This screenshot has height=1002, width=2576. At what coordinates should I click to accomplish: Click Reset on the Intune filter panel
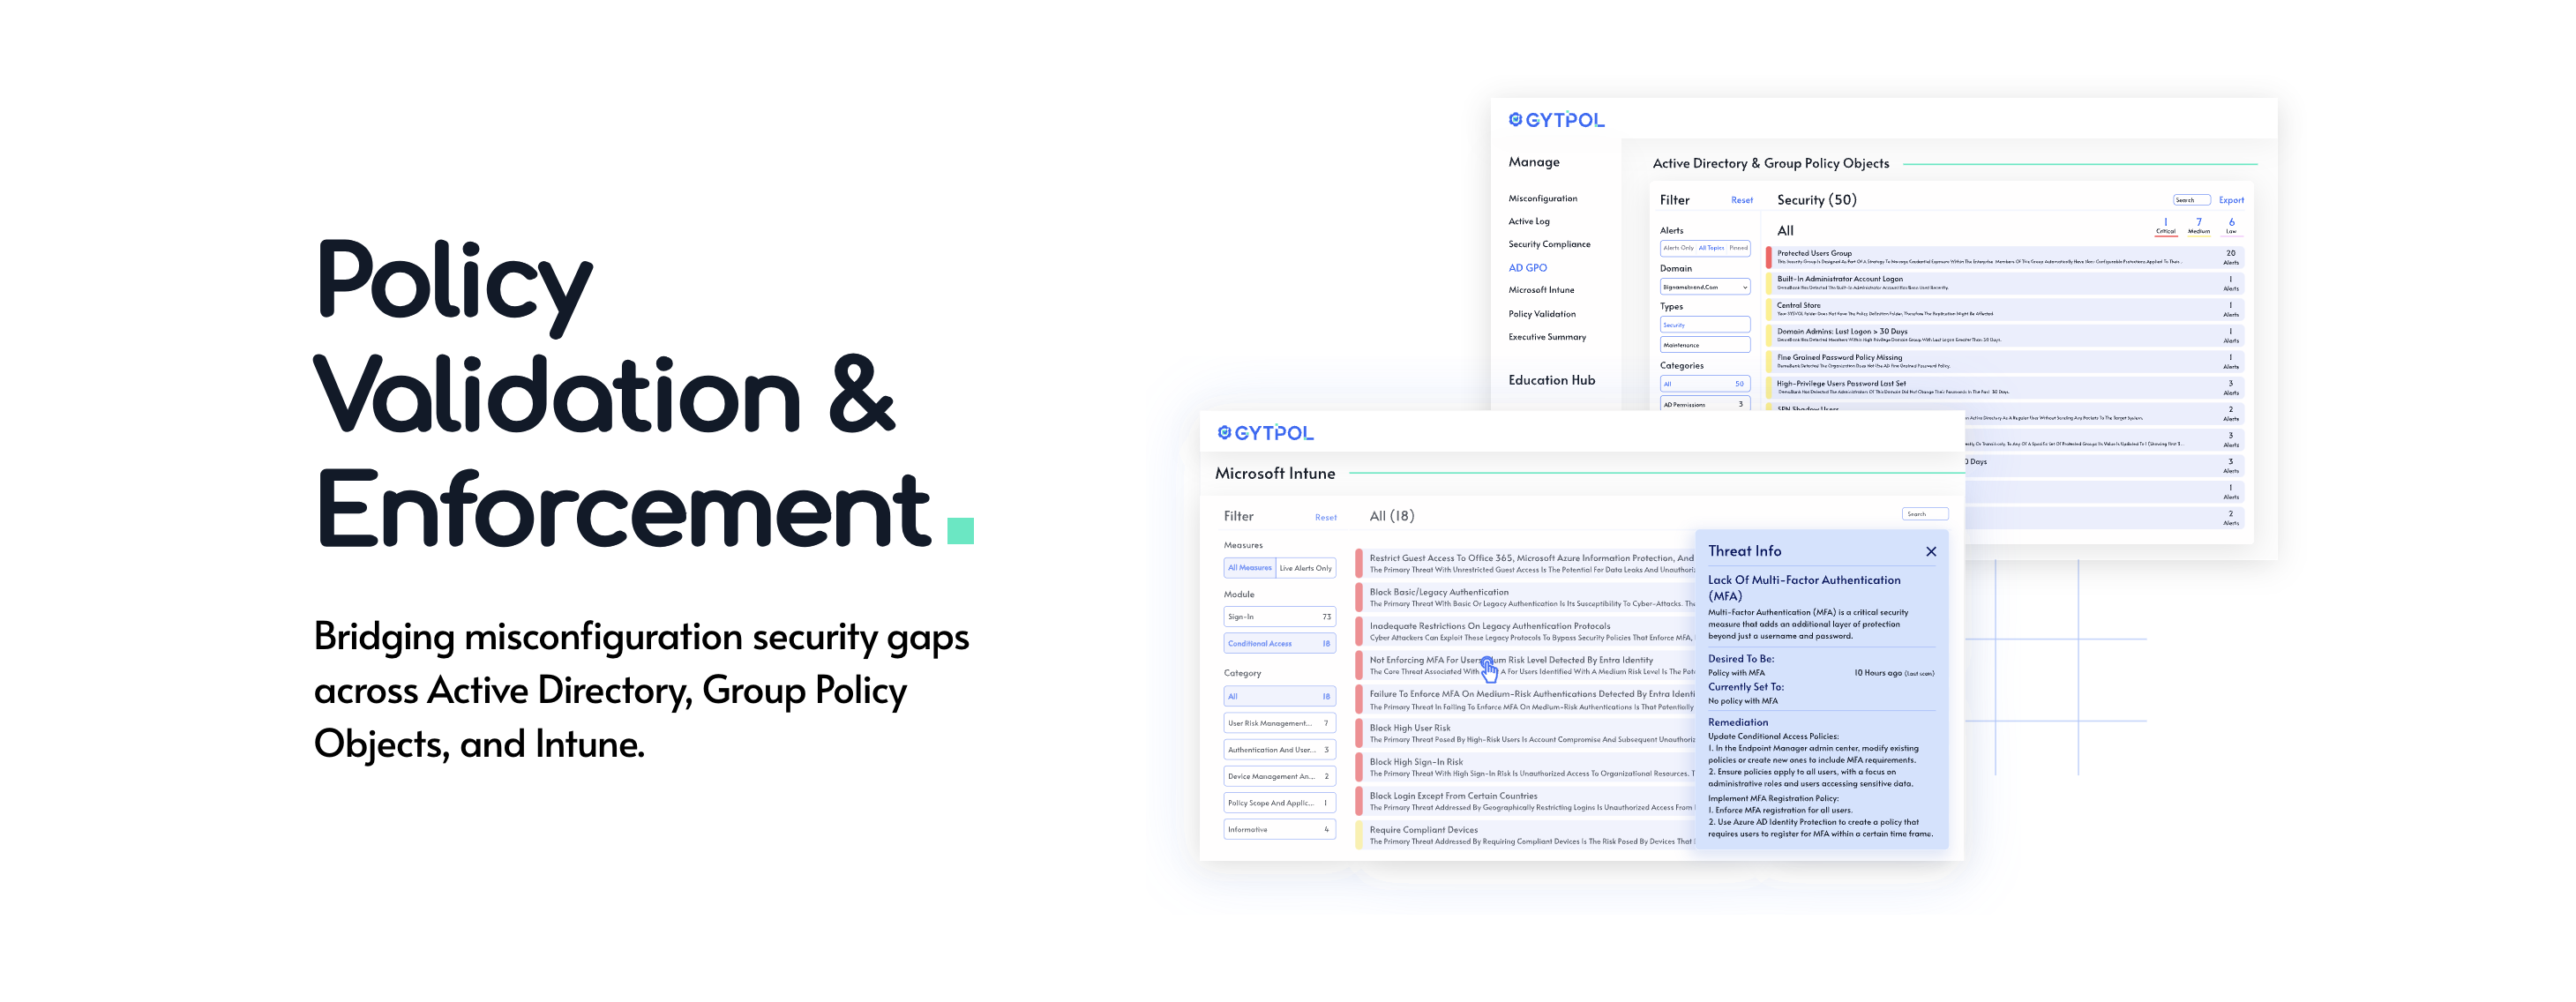[x=1325, y=516]
